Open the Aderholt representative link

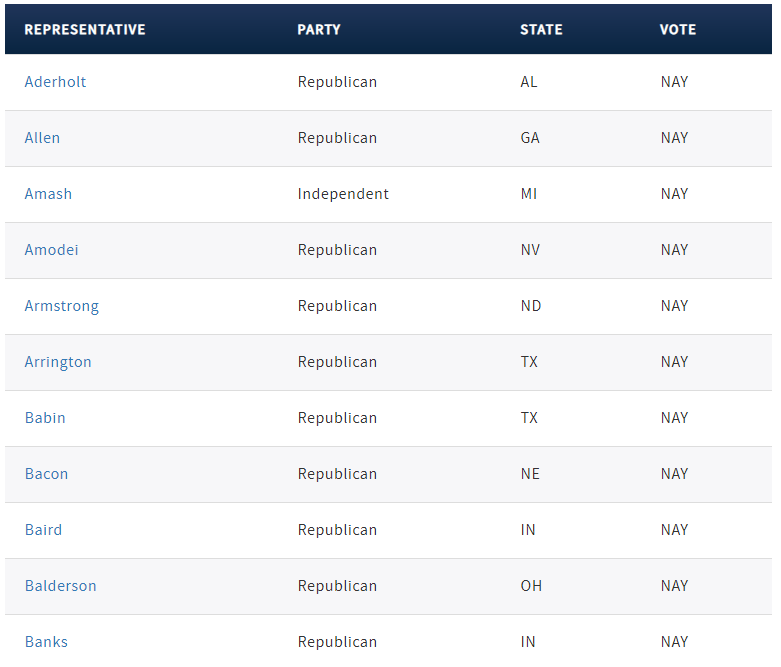tap(55, 82)
